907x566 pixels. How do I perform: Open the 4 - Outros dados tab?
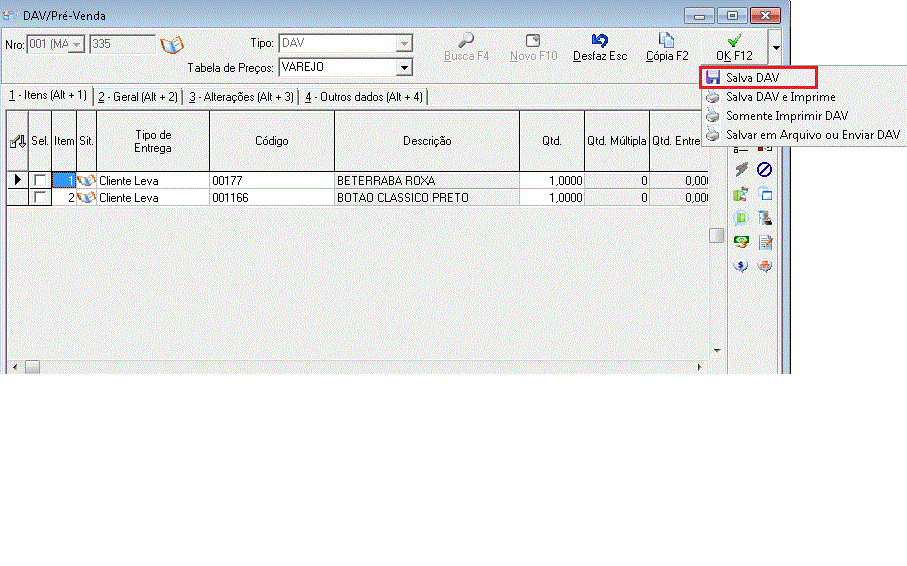[x=364, y=97]
